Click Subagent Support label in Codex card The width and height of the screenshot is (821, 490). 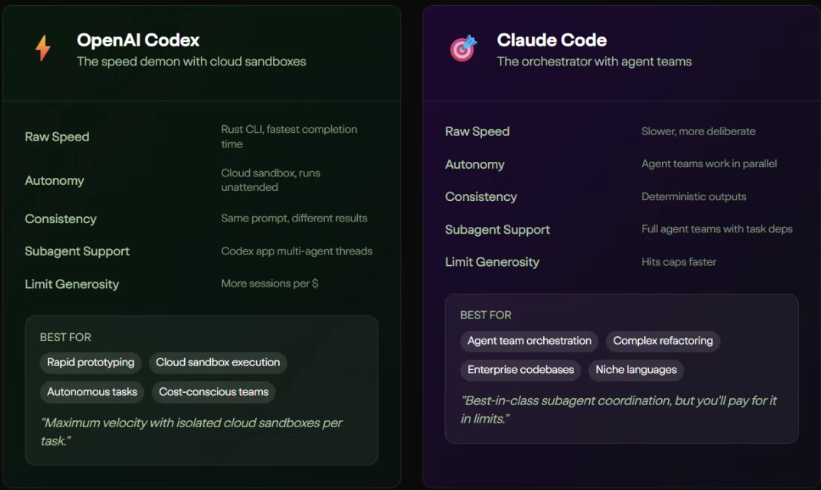pyautogui.click(x=77, y=251)
